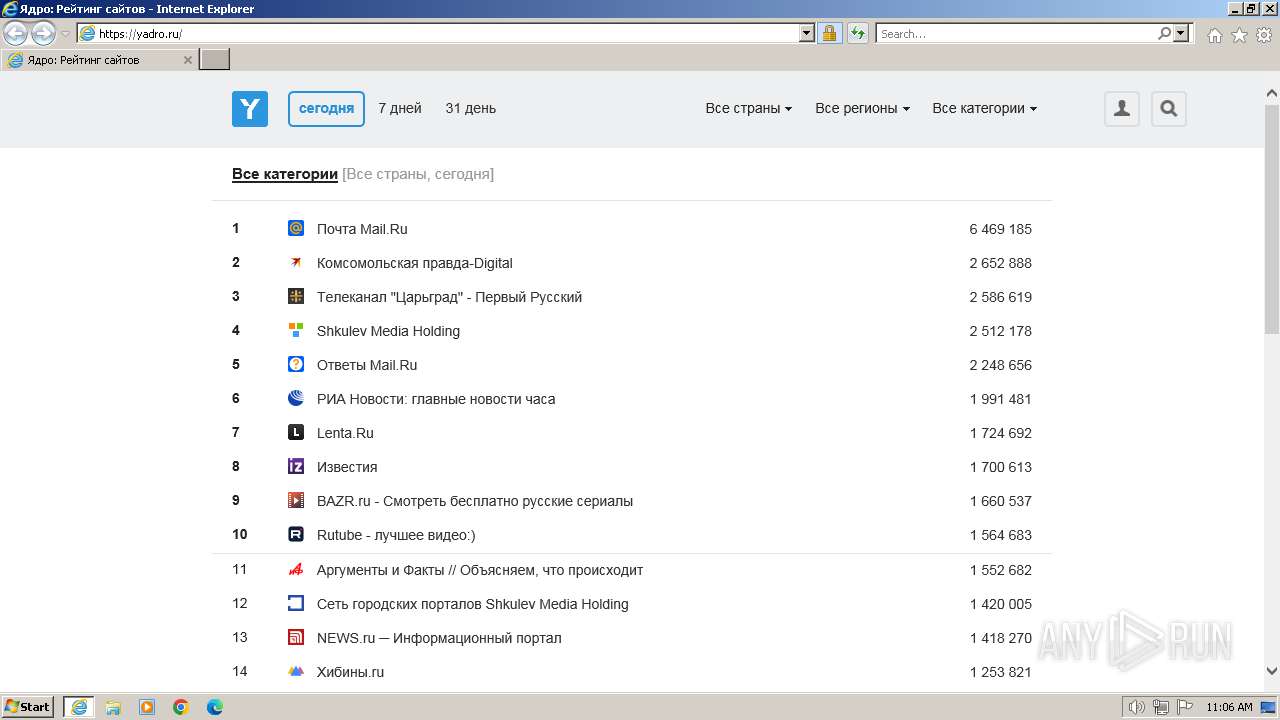
Task: Open РИА Новости: главные новости часа link
Action: pyautogui.click(x=436, y=399)
